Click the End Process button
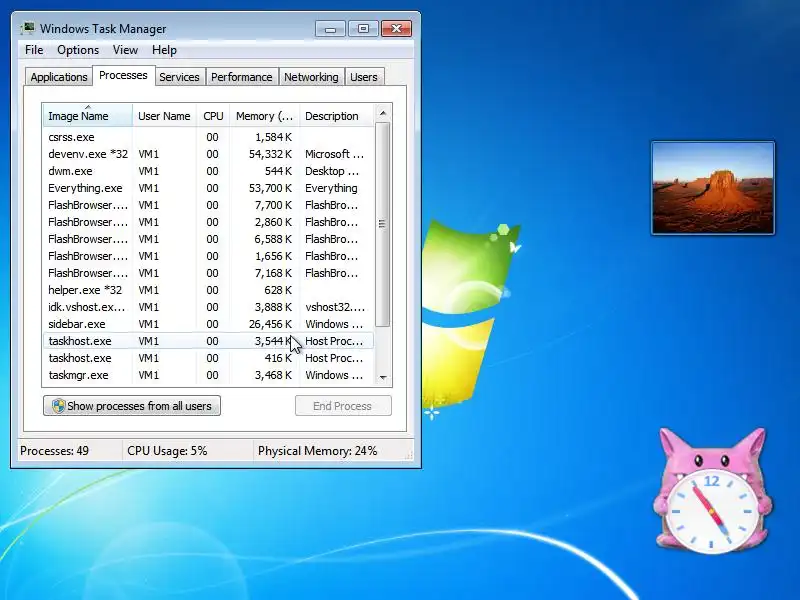This screenshot has width=800, height=600. pyautogui.click(x=343, y=406)
